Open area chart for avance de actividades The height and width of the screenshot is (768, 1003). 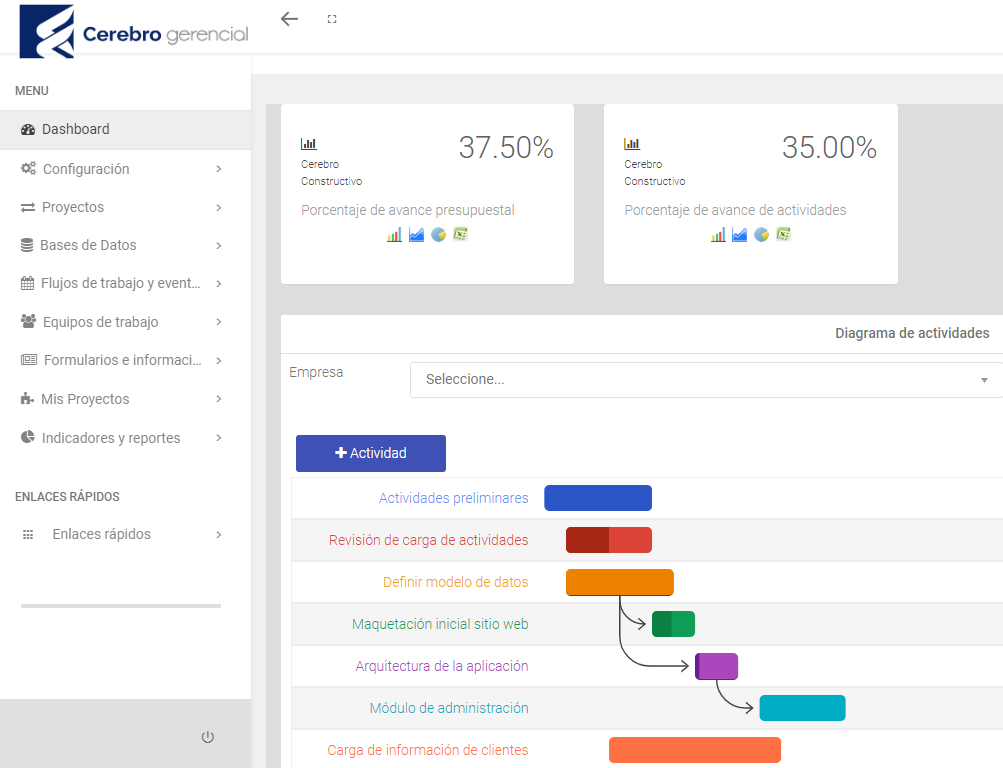click(740, 235)
